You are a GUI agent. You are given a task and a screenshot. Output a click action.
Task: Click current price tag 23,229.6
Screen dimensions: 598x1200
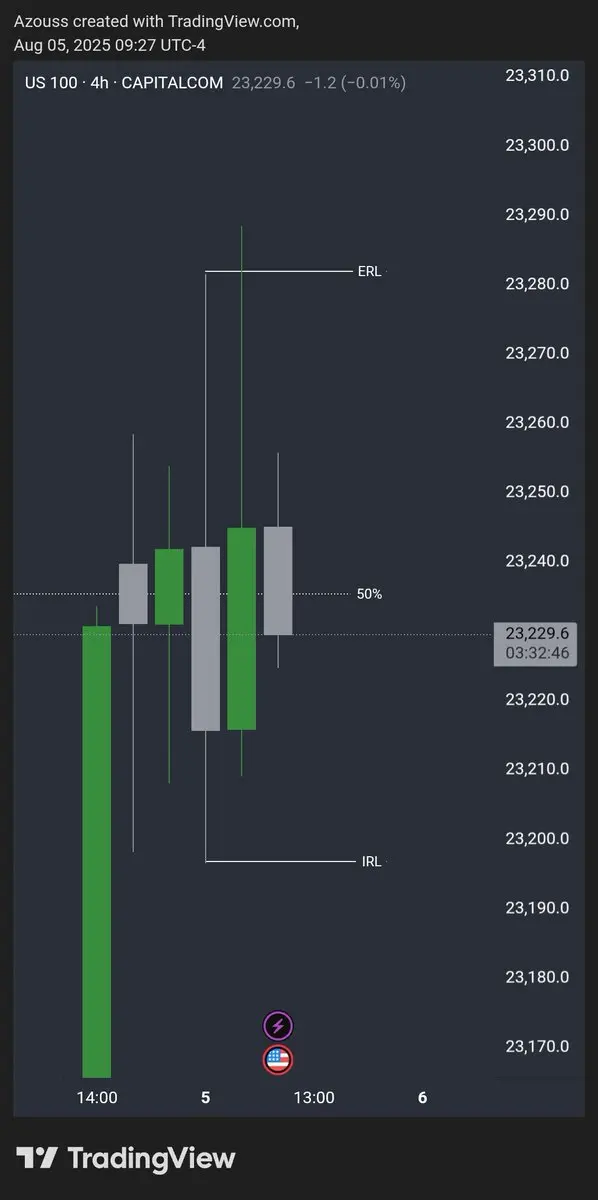537,633
